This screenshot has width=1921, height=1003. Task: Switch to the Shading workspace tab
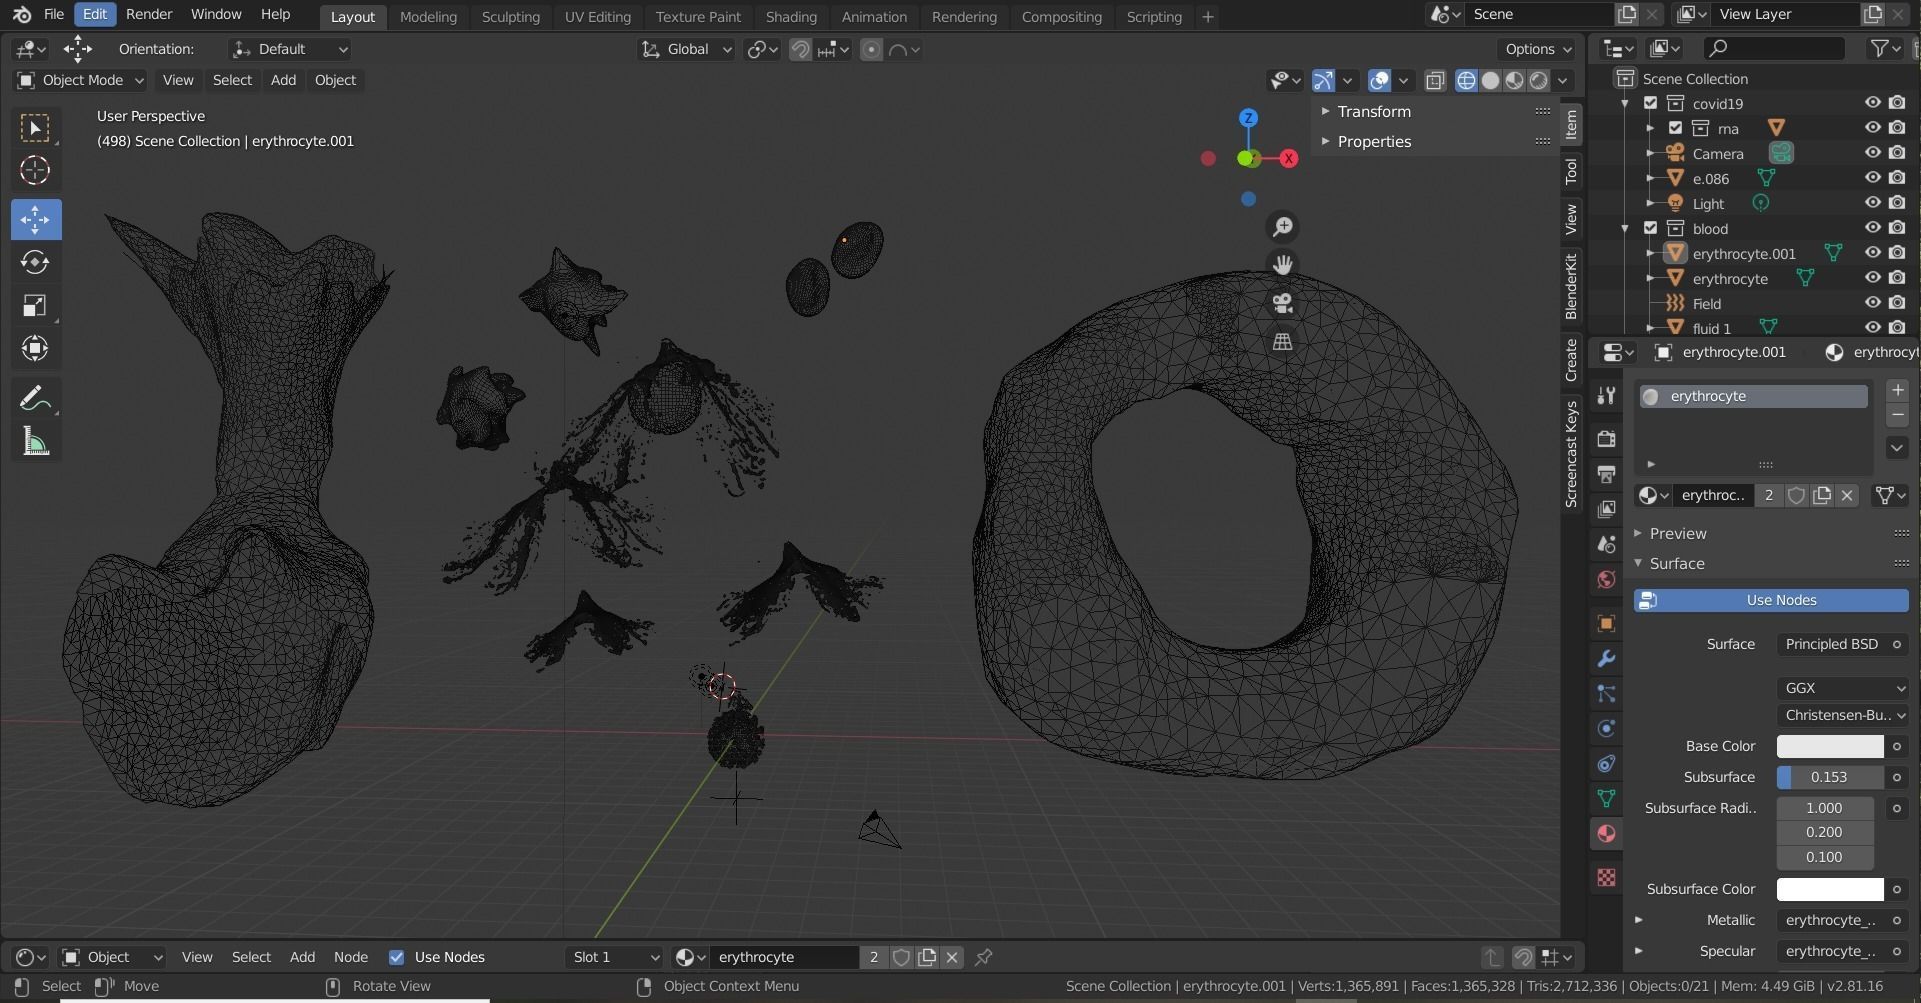pos(791,16)
